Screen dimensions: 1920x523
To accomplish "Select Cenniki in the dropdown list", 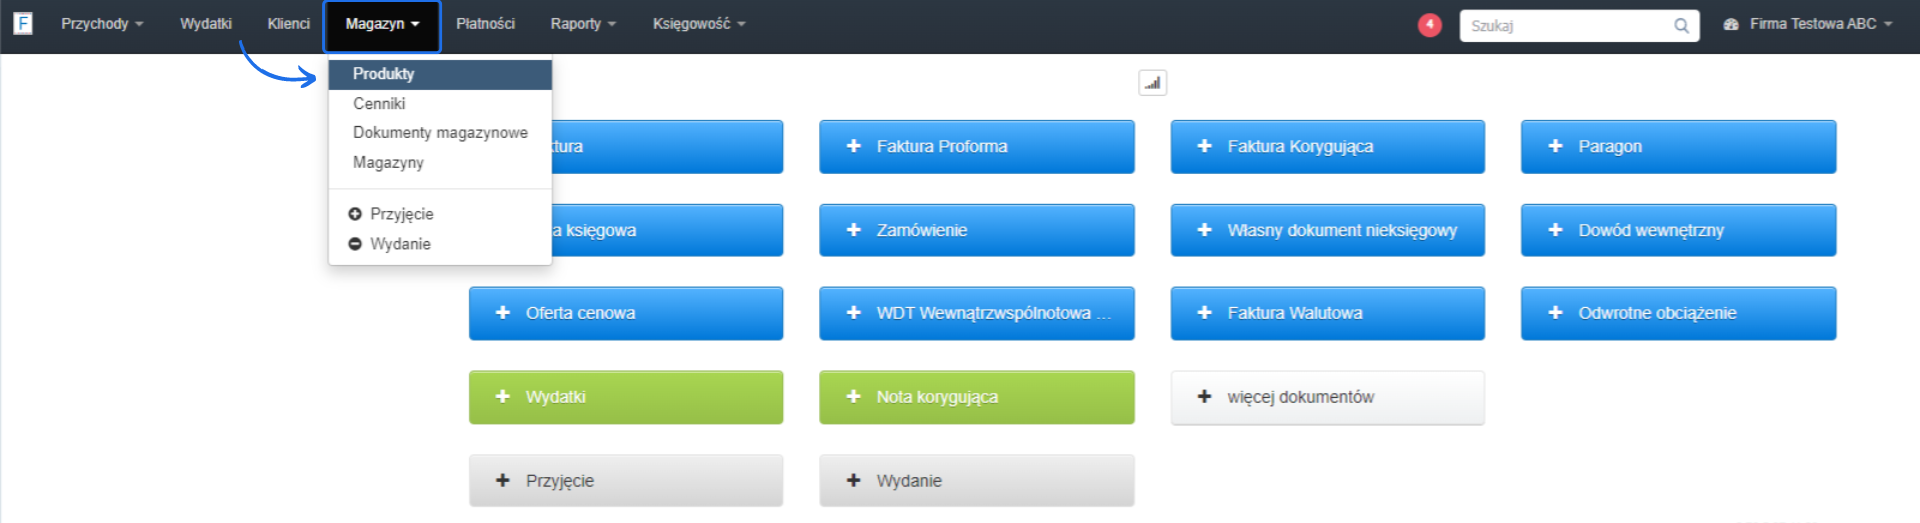I will pyautogui.click(x=379, y=104).
